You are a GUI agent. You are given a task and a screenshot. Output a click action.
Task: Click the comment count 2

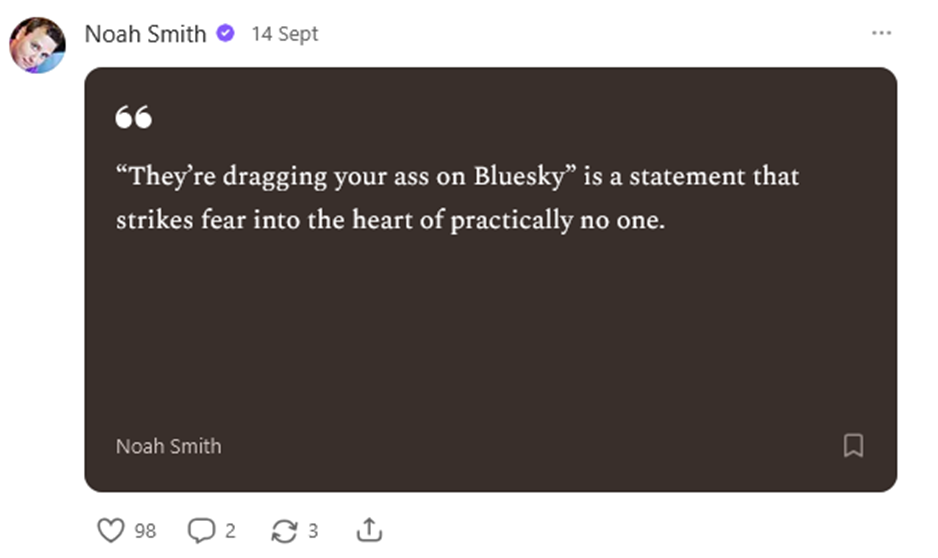[230, 531]
